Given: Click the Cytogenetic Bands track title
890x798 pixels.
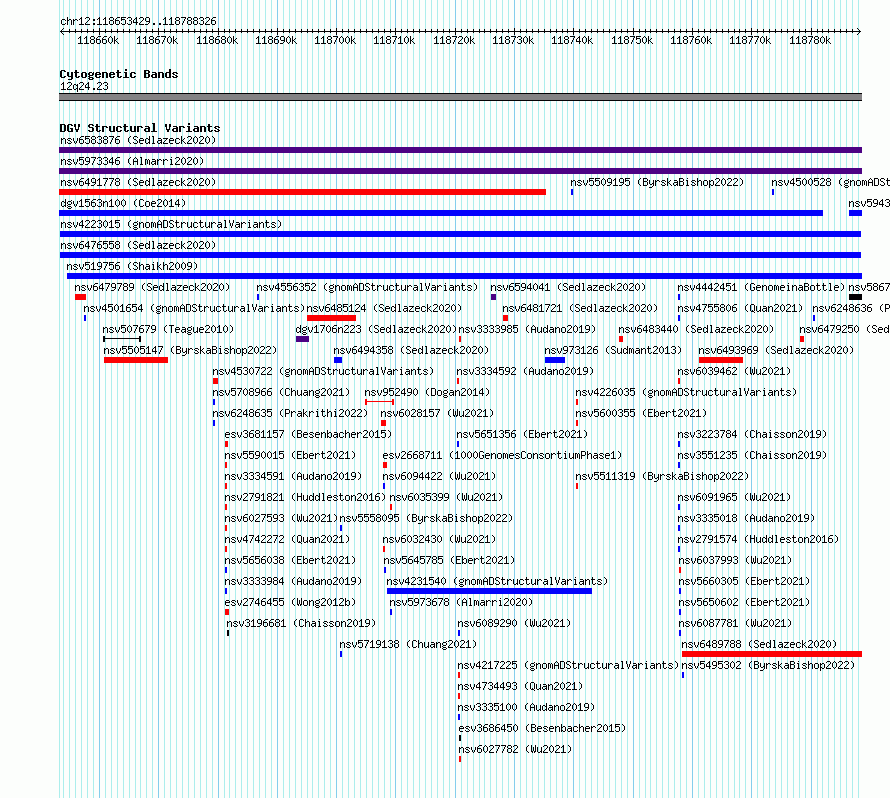Looking at the screenshot, I should [x=119, y=74].
